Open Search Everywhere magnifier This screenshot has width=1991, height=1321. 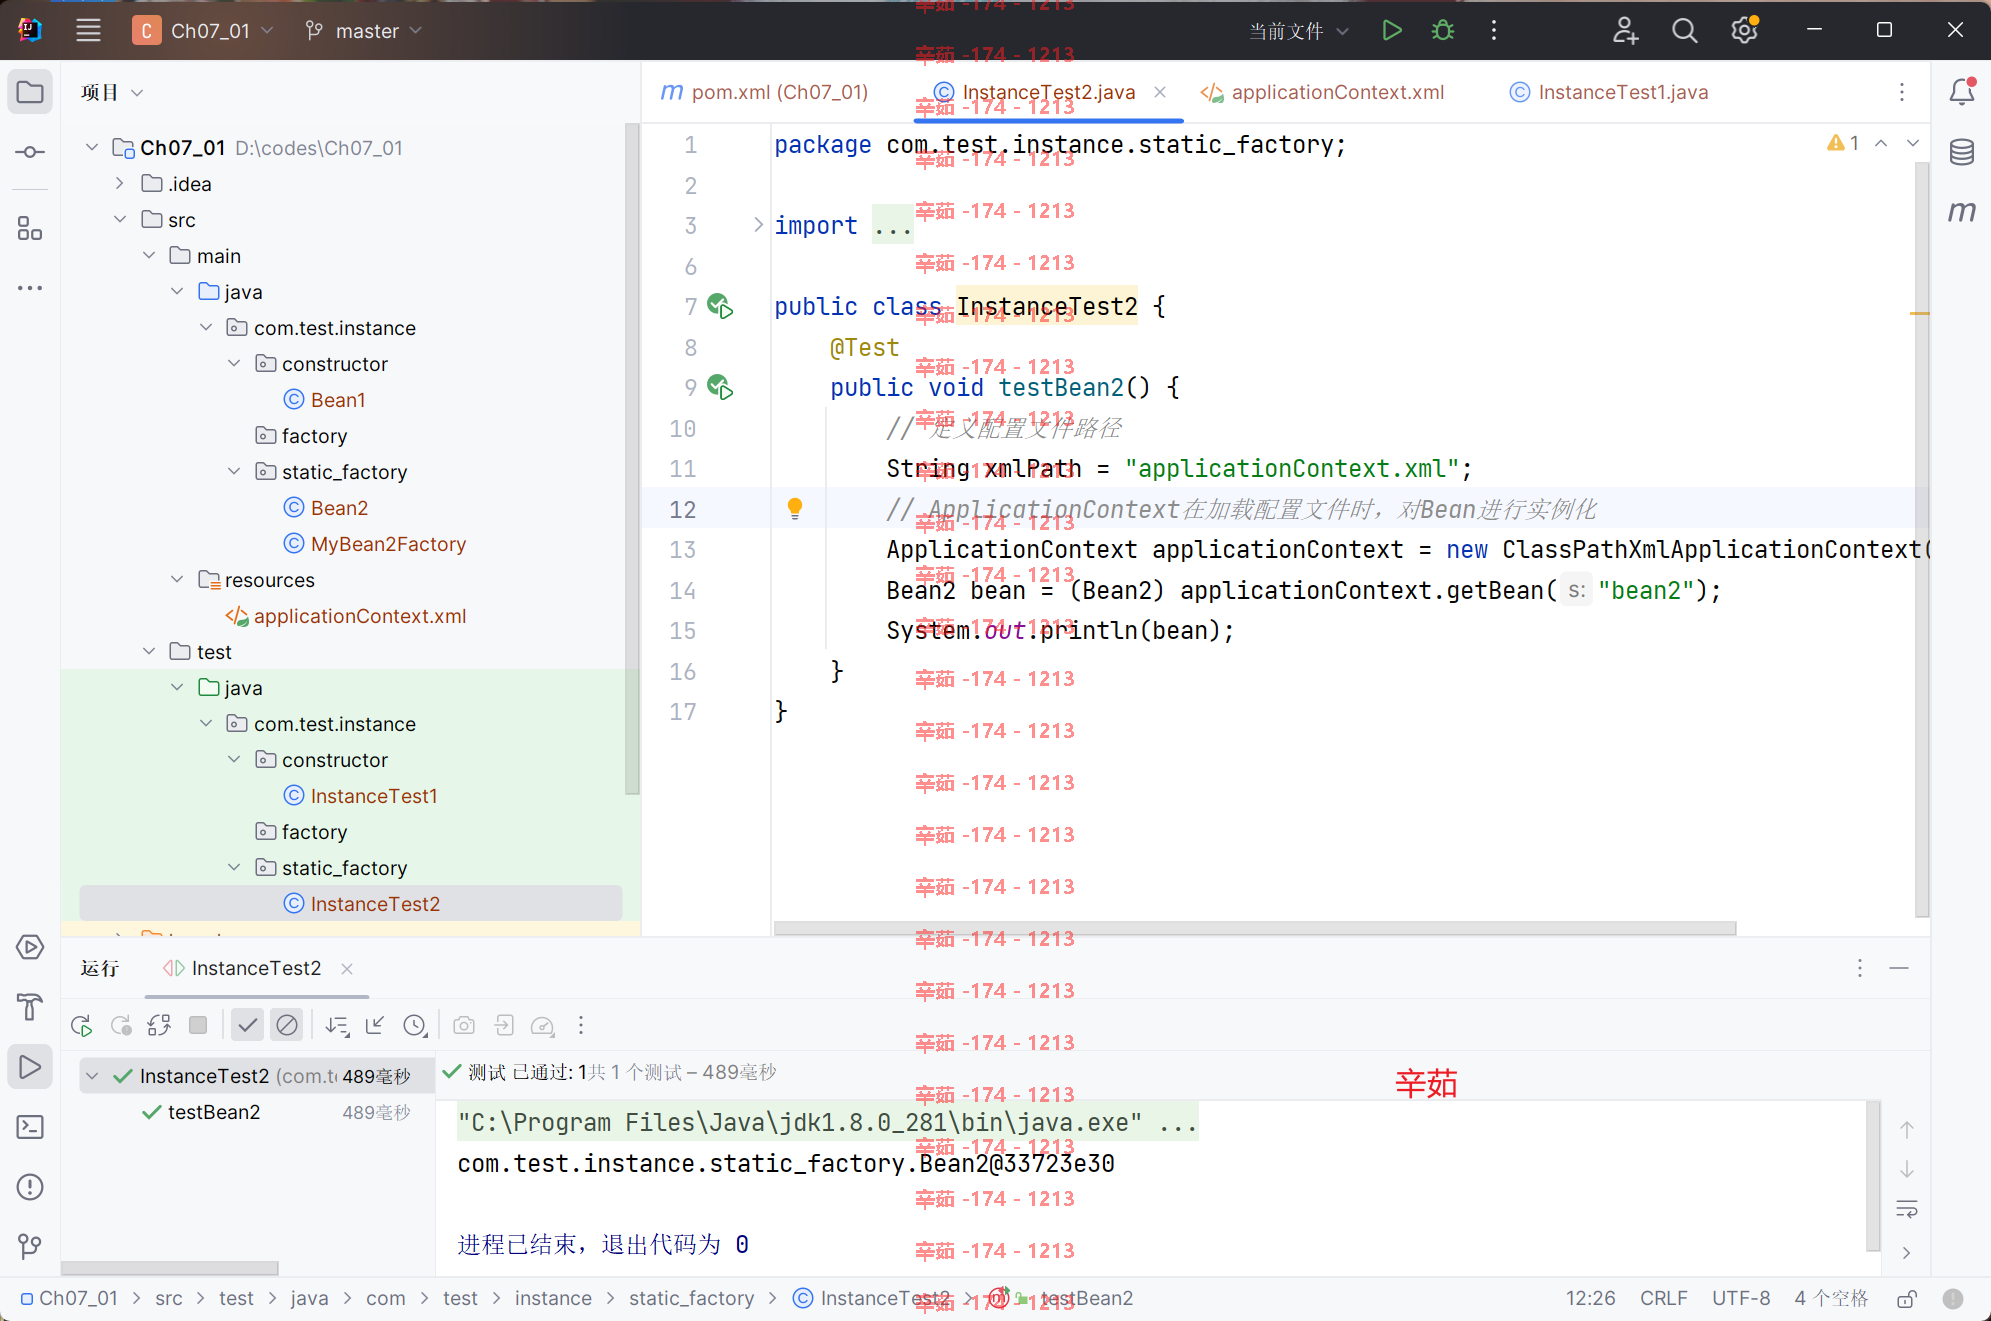(x=1684, y=30)
